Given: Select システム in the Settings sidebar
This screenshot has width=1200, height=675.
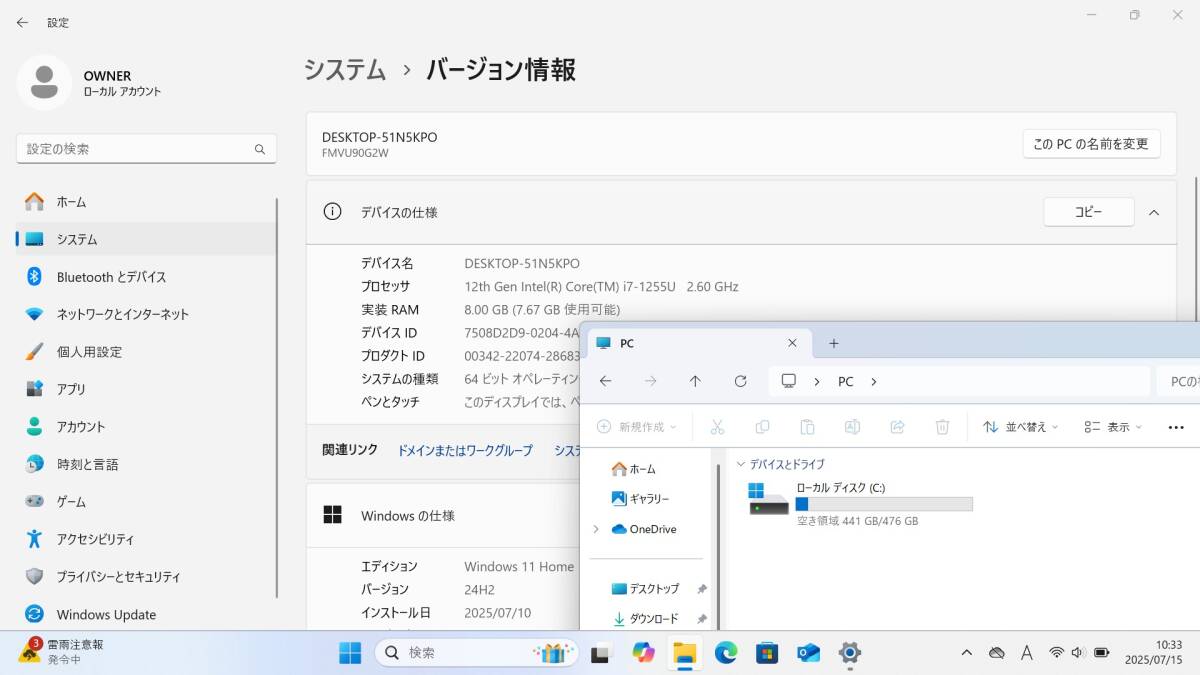Looking at the screenshot, I should (x=146, y=239).
